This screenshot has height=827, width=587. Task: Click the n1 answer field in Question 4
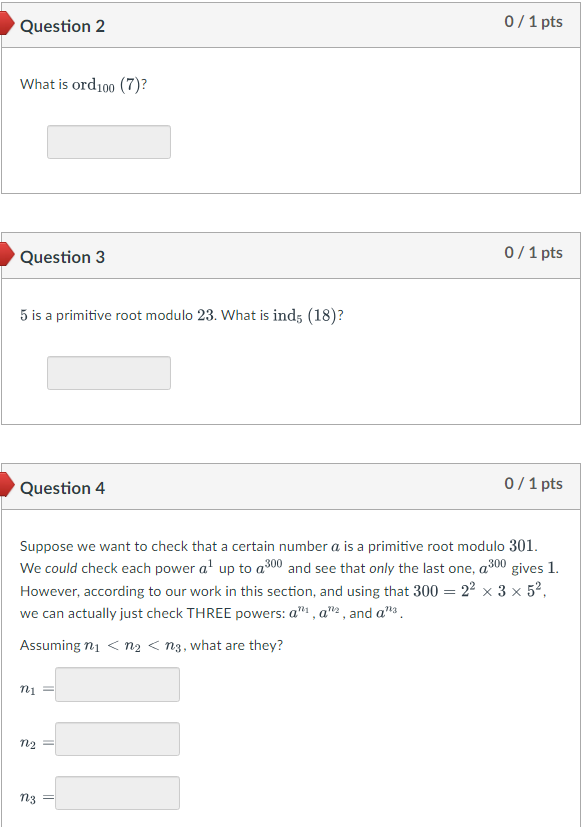(x=117, y=684)
